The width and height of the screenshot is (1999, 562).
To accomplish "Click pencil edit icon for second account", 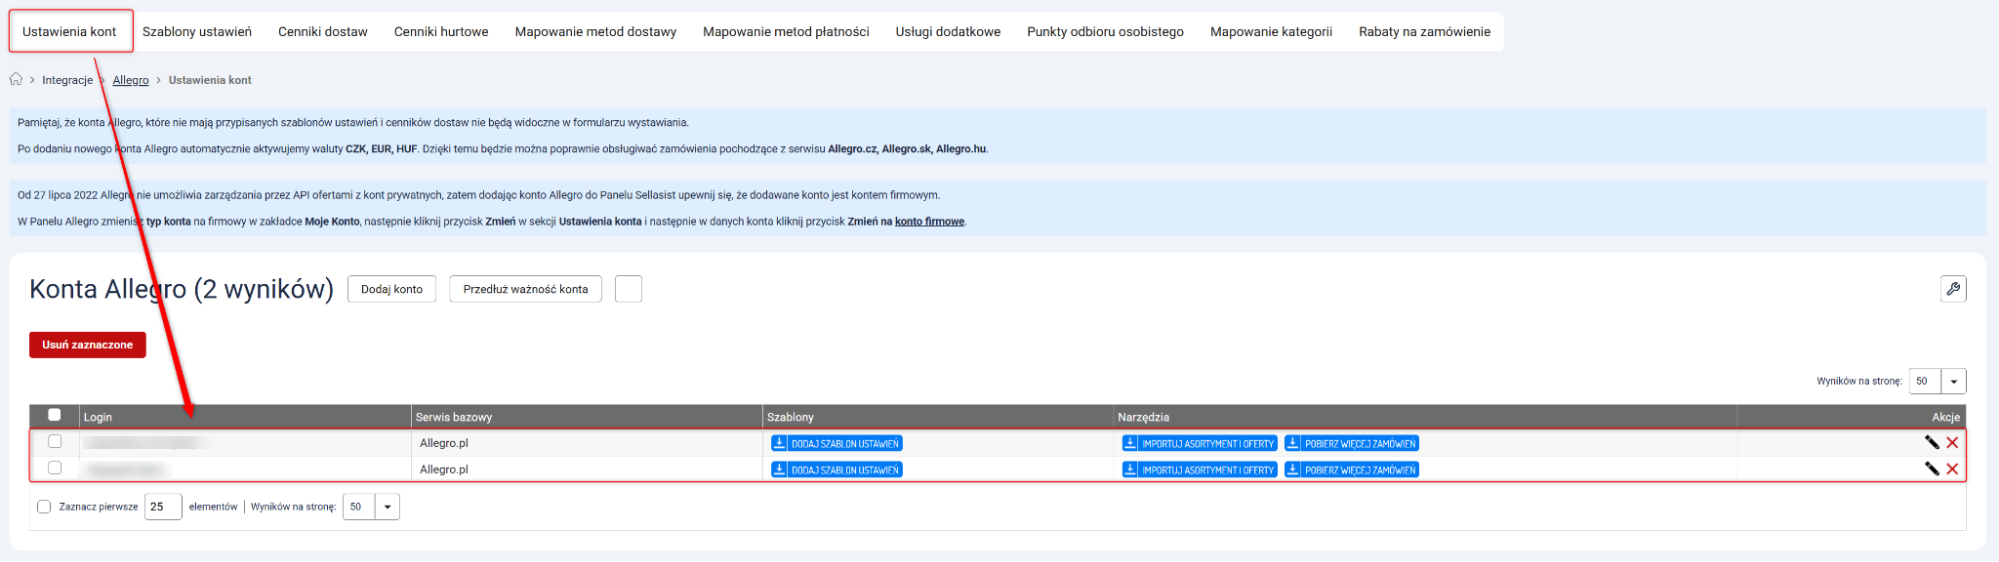I will 1931,469.
